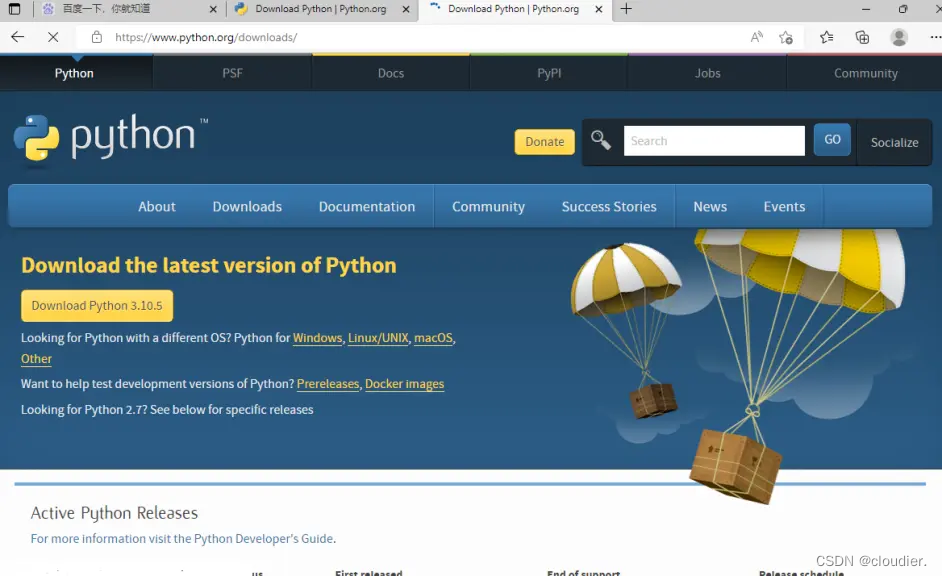Open the main-nav Community menu
This screenshot has width=942, height=576.
[488, 207]
